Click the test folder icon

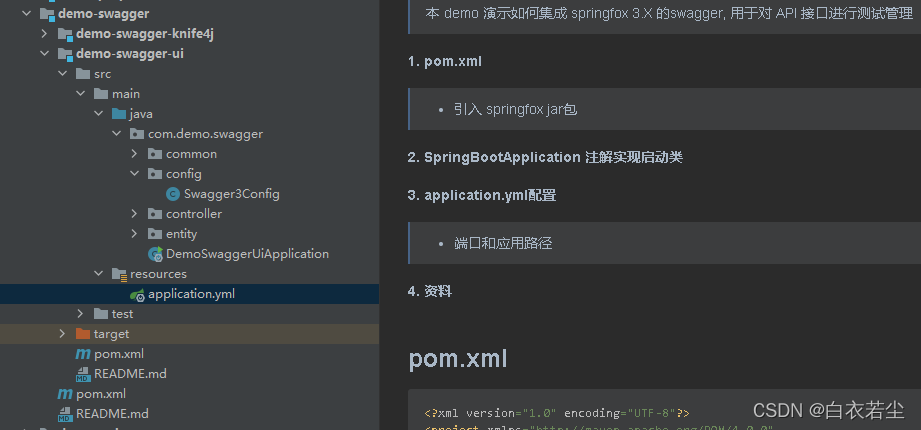tap(101, 313)
